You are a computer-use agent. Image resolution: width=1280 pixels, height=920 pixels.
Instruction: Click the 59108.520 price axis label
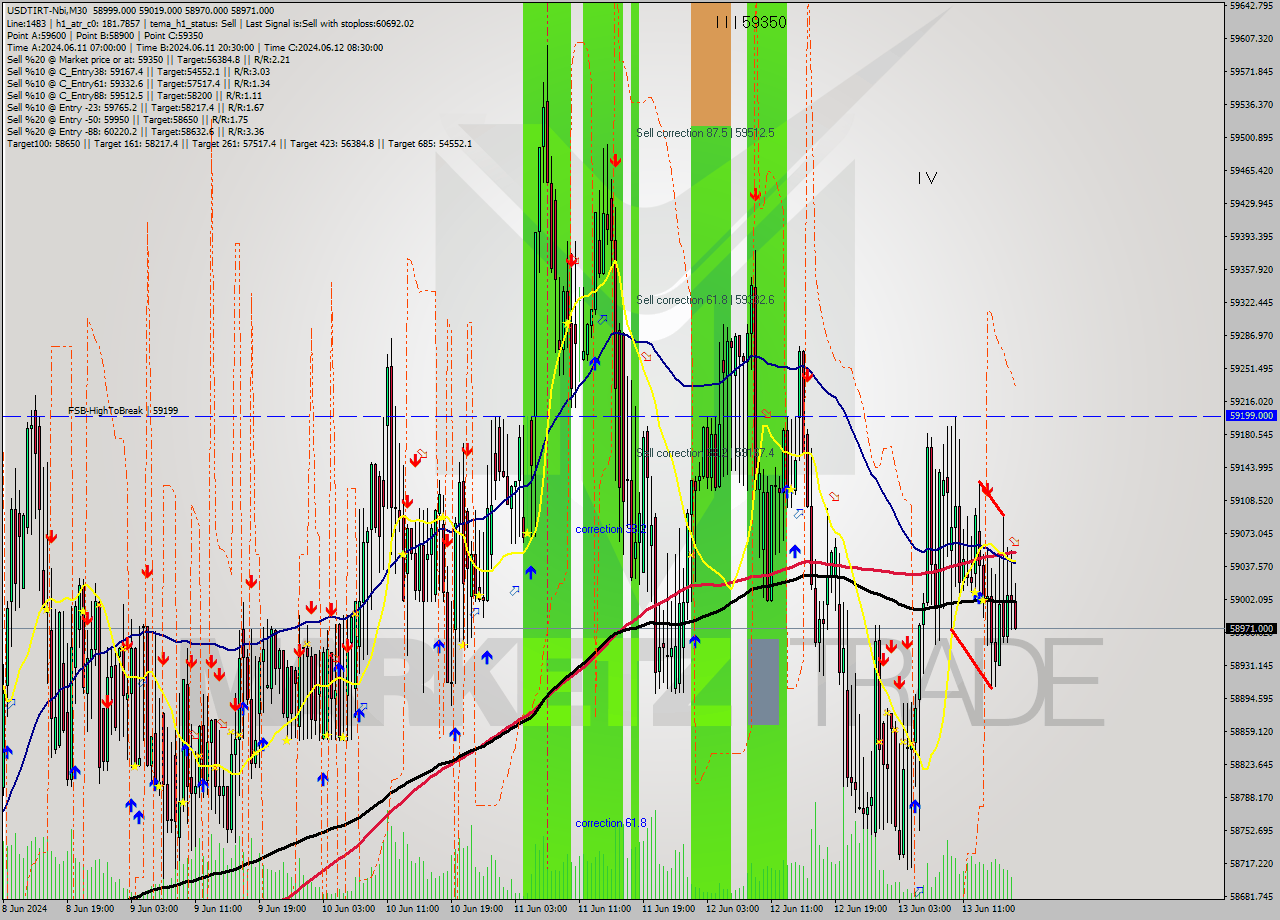point(1252,500)
